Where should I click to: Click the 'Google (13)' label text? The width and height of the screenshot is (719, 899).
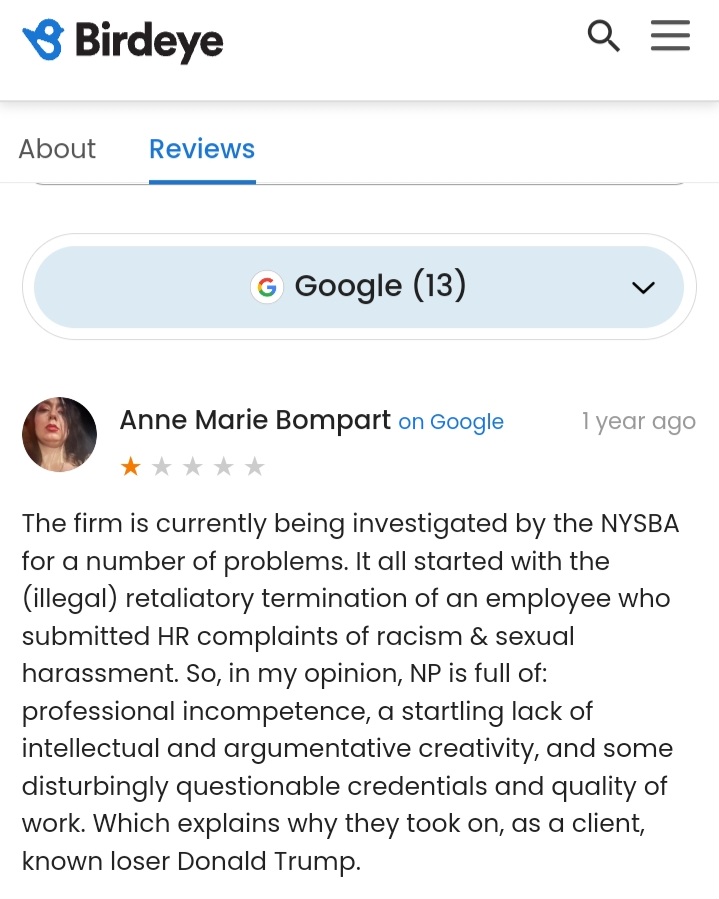click(380, 286)
